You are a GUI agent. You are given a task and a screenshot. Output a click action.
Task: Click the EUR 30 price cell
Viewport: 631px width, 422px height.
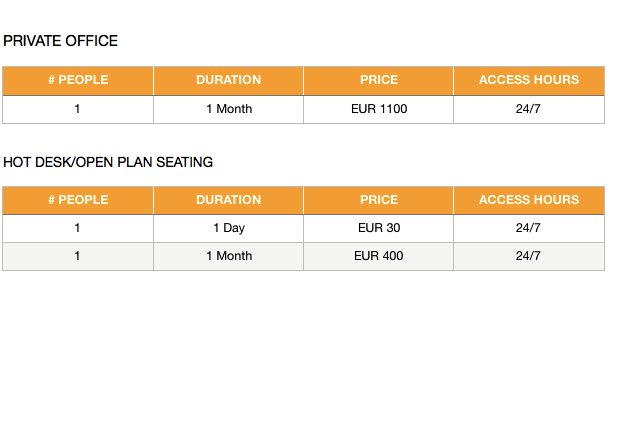tap(379, 228)
